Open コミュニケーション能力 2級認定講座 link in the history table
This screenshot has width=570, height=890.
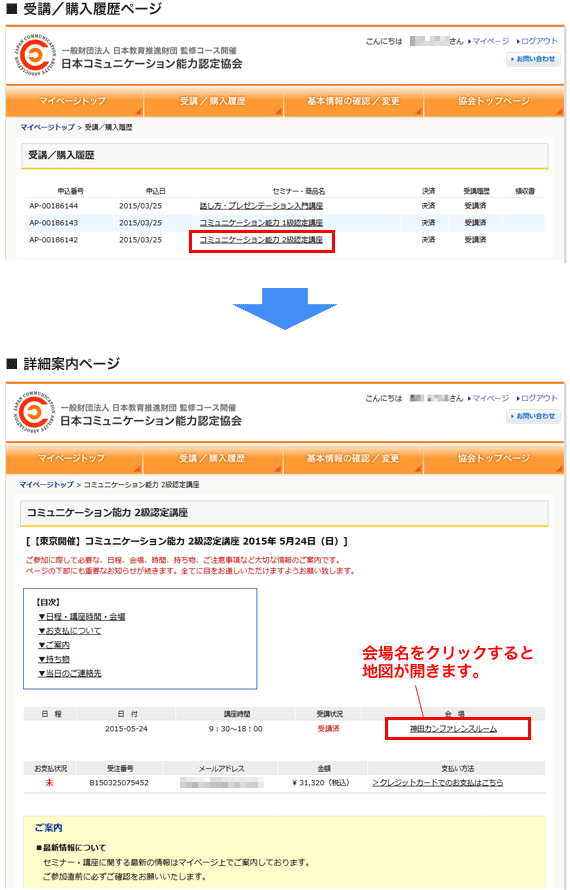[261, 240]
